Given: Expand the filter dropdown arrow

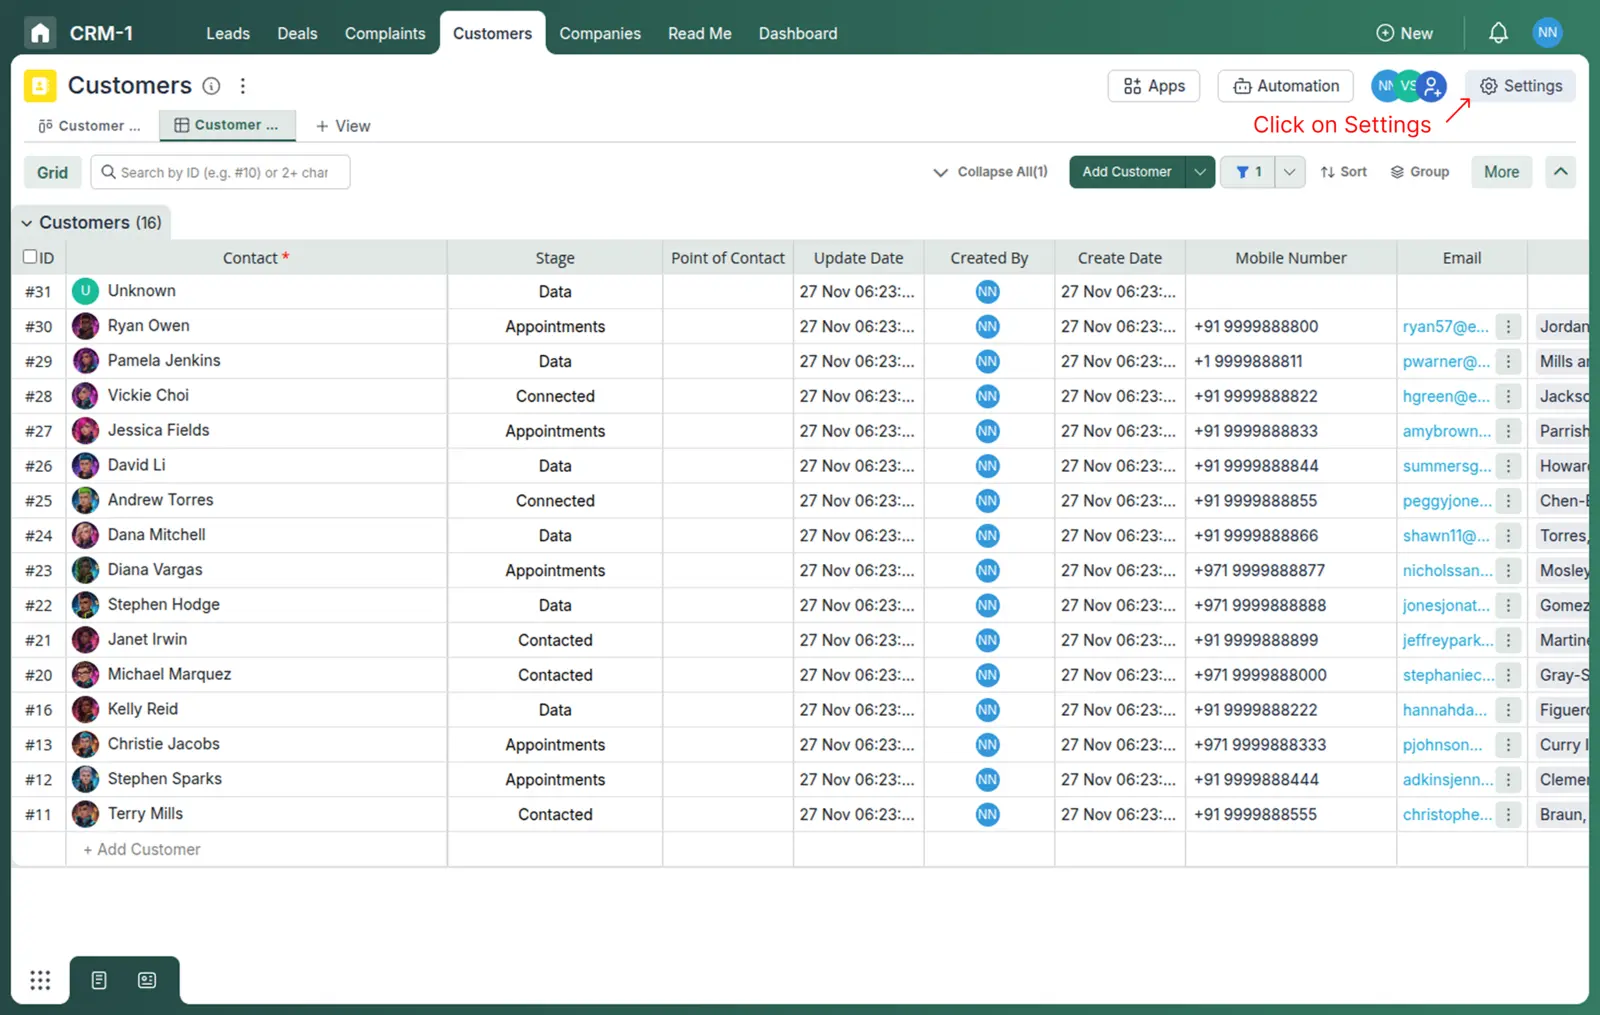Looking at the screenshot, I should click(1290, 172).
